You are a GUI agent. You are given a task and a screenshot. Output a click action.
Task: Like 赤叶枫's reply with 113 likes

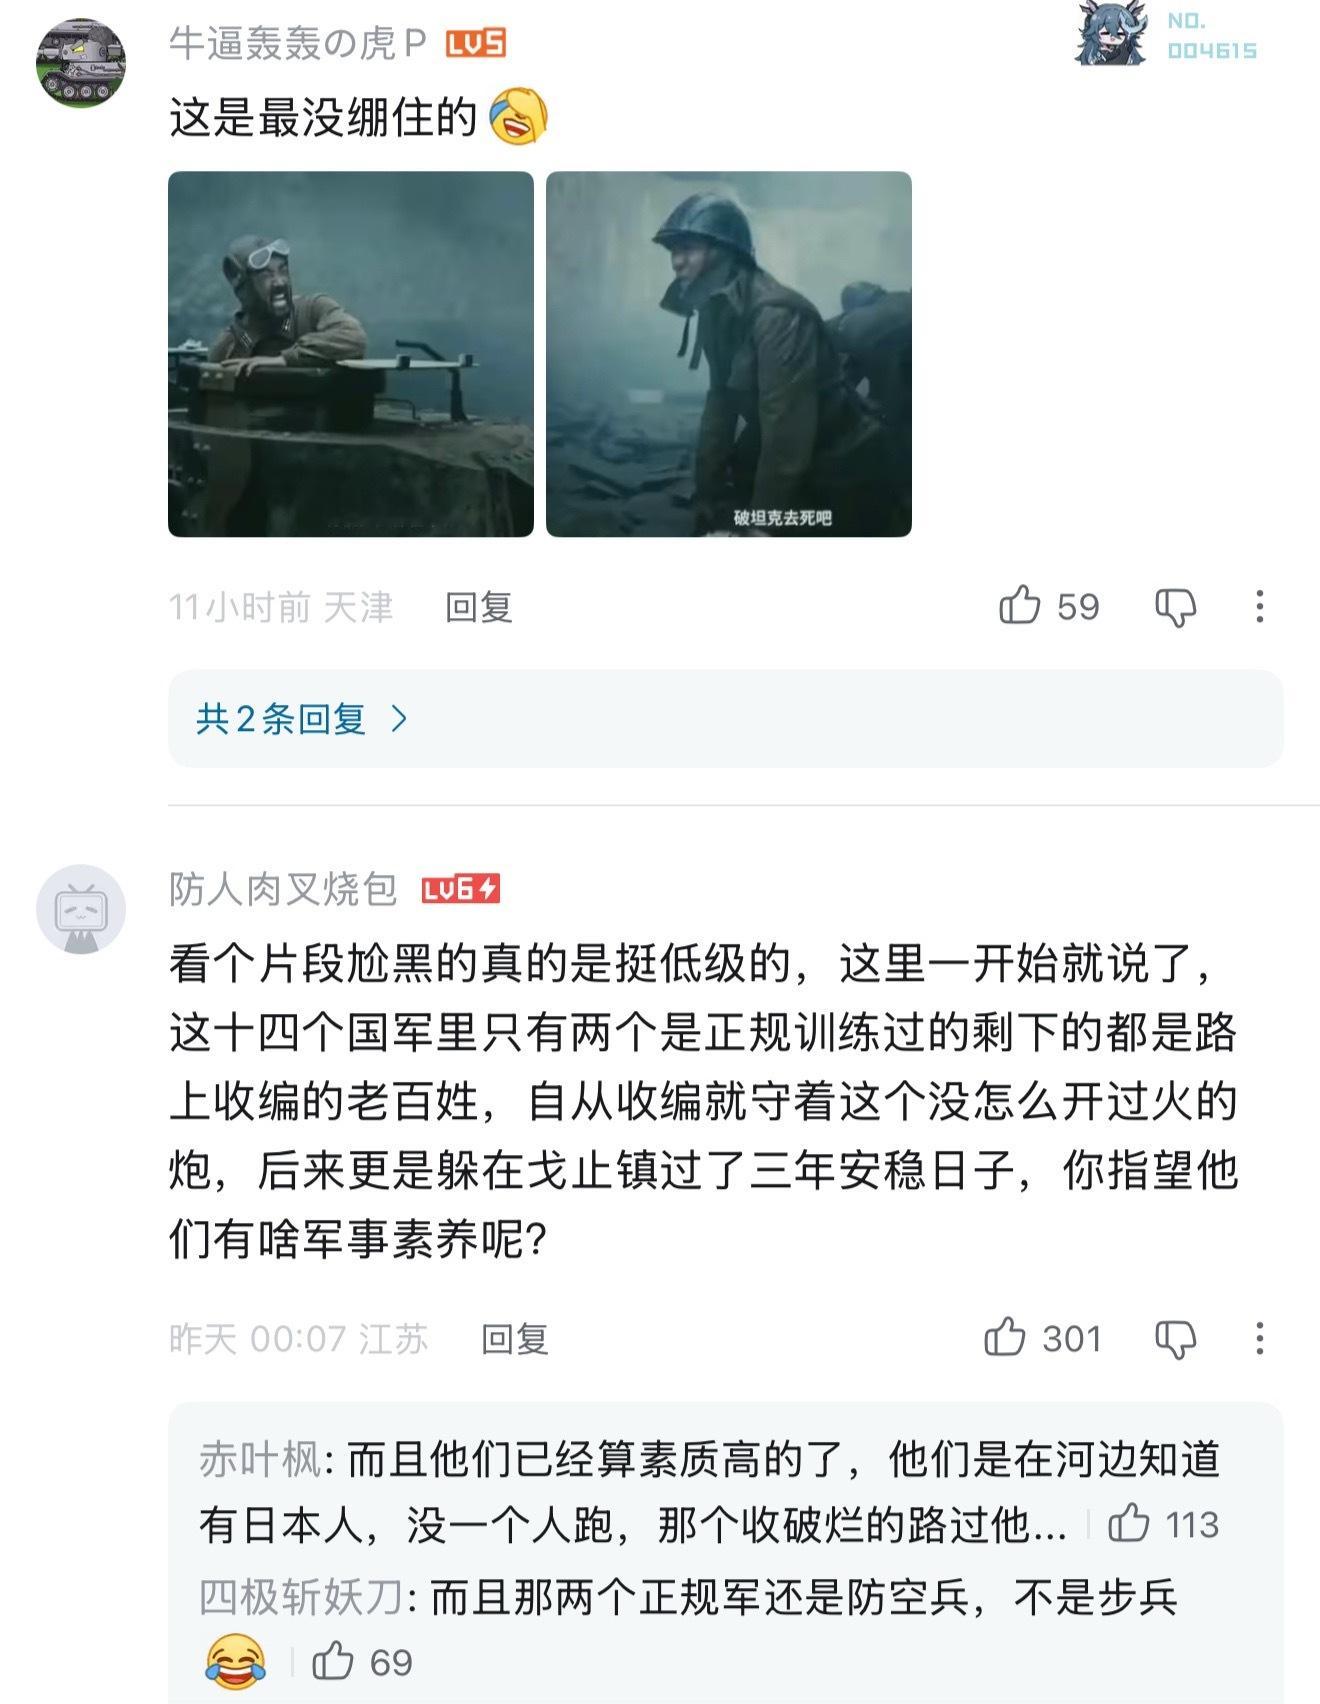pyautogui.click(x=1128, y=1523)
